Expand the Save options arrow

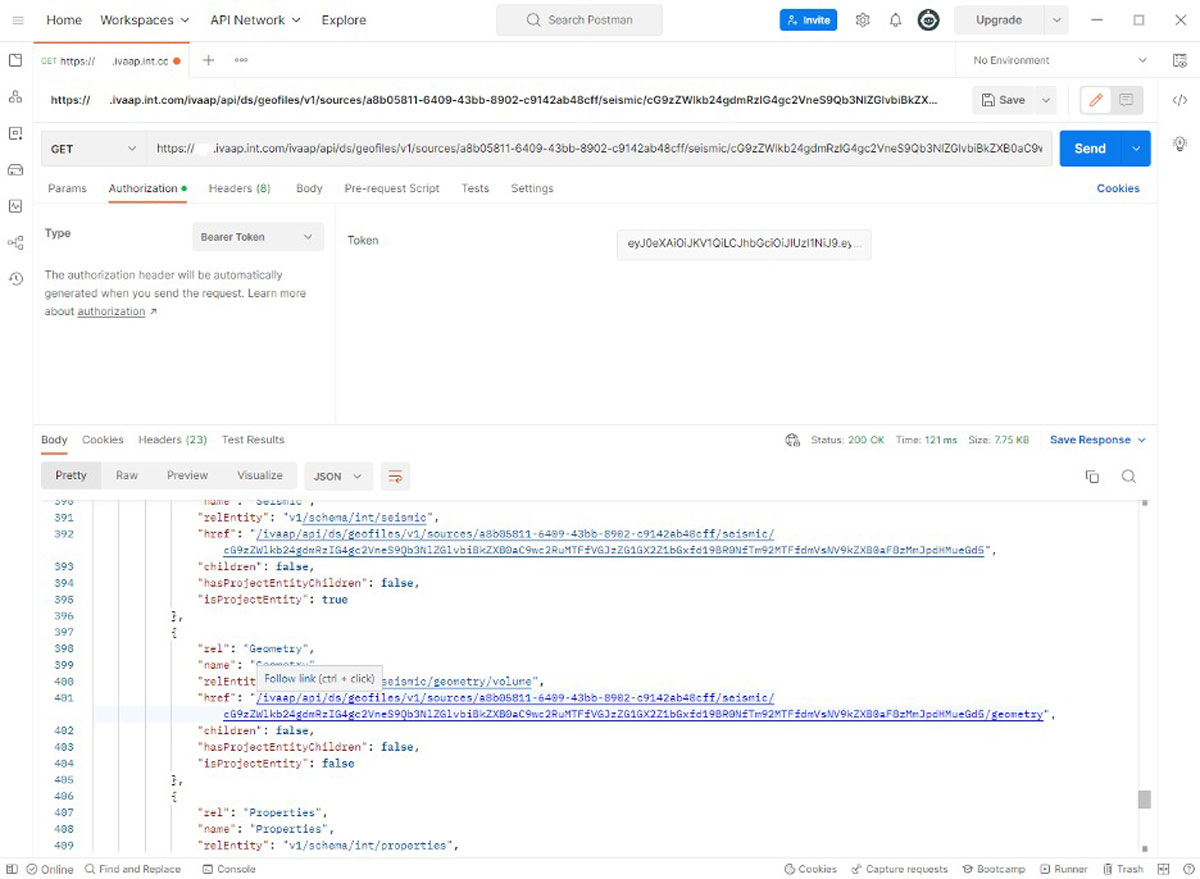tap(1046, 100)
